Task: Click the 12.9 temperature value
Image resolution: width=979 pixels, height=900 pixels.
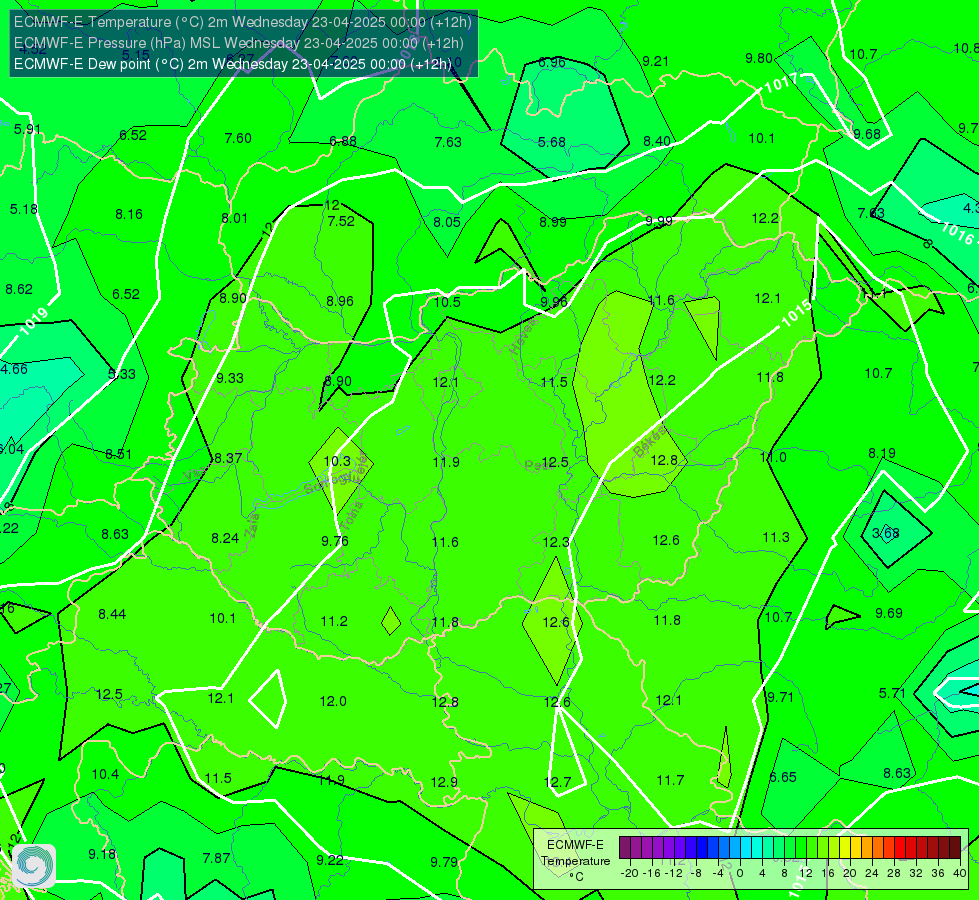Action: click(444, 782)
